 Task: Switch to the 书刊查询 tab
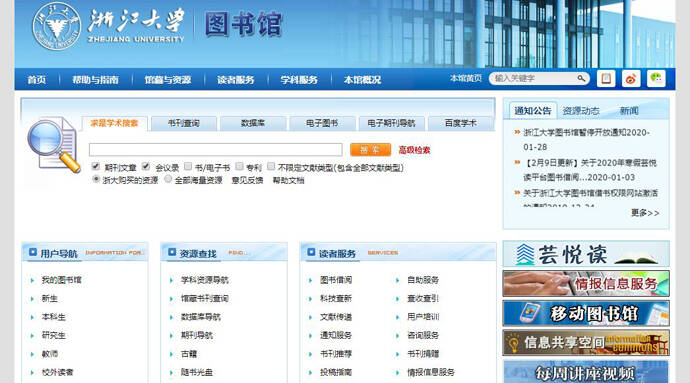point(184,123)
